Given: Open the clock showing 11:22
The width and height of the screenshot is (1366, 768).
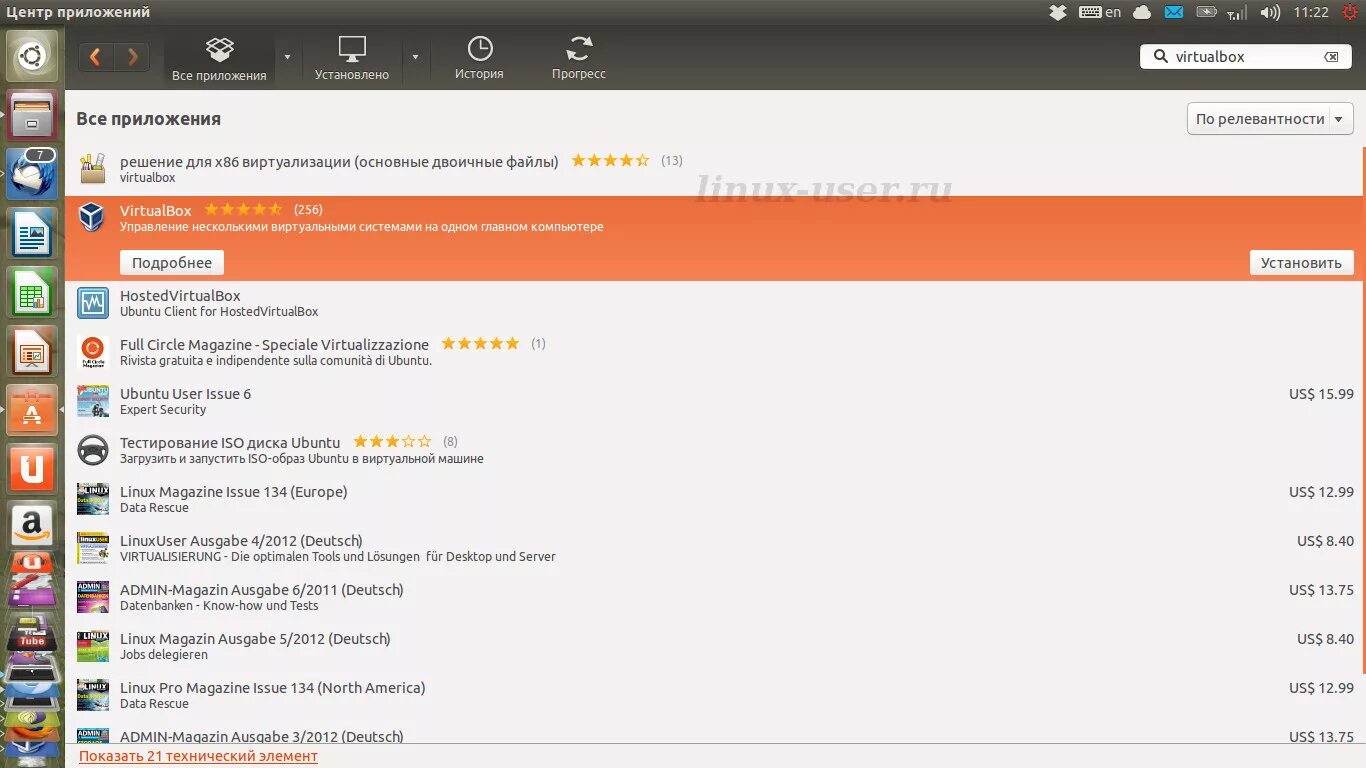Looking at the screenshot, I should [1311, 12].
